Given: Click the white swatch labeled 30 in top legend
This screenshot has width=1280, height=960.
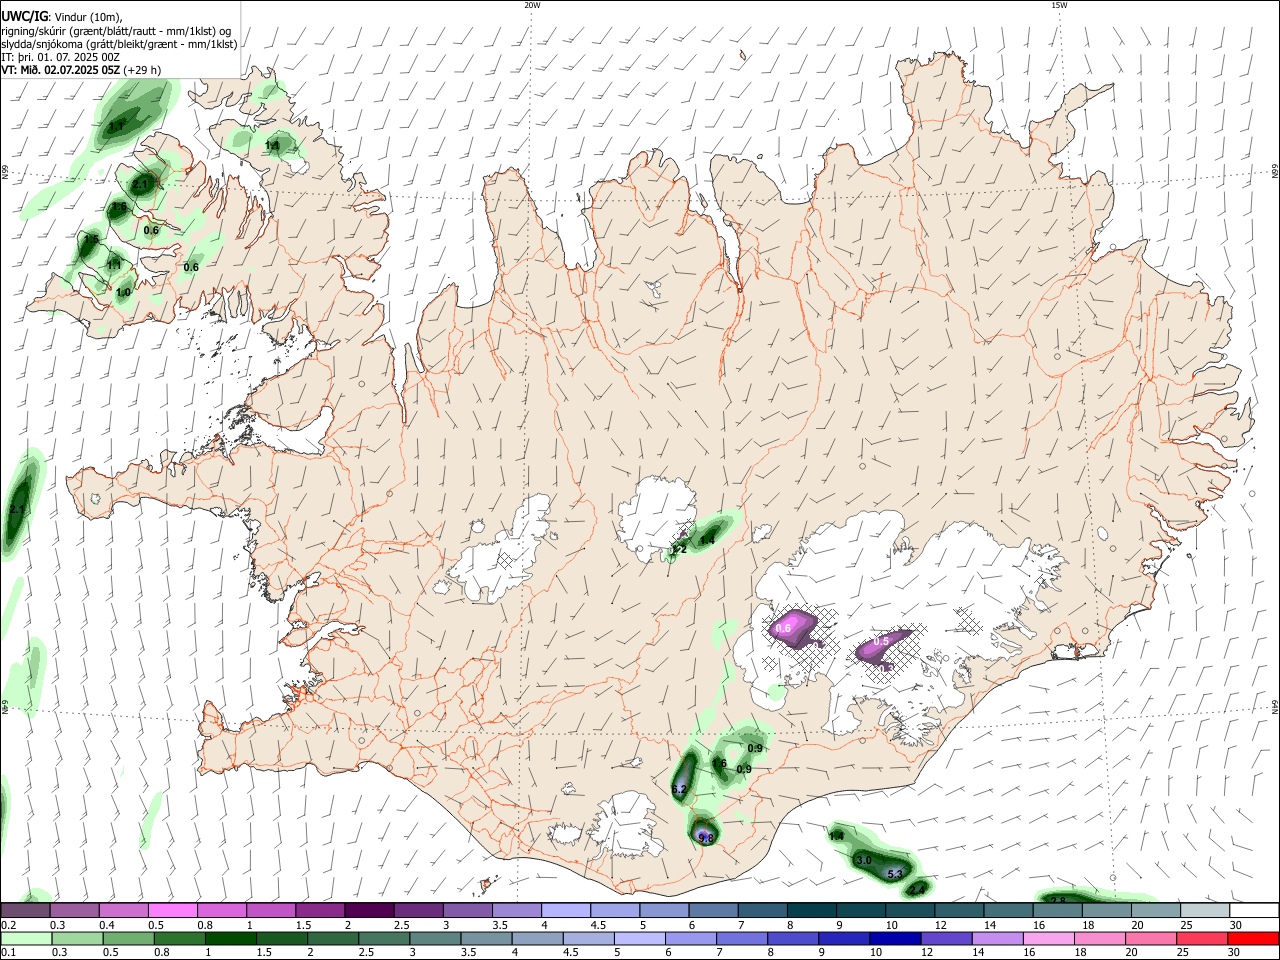Looking at the screenshot, I should 1254,910.
